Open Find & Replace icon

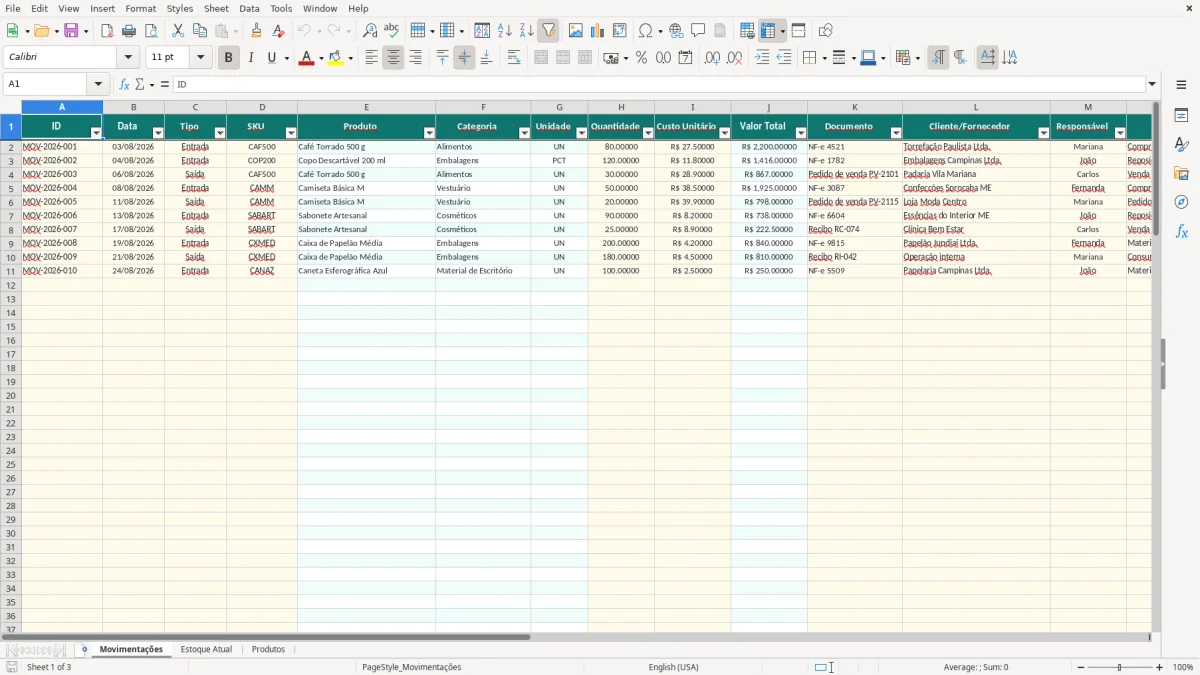[370, 31]
